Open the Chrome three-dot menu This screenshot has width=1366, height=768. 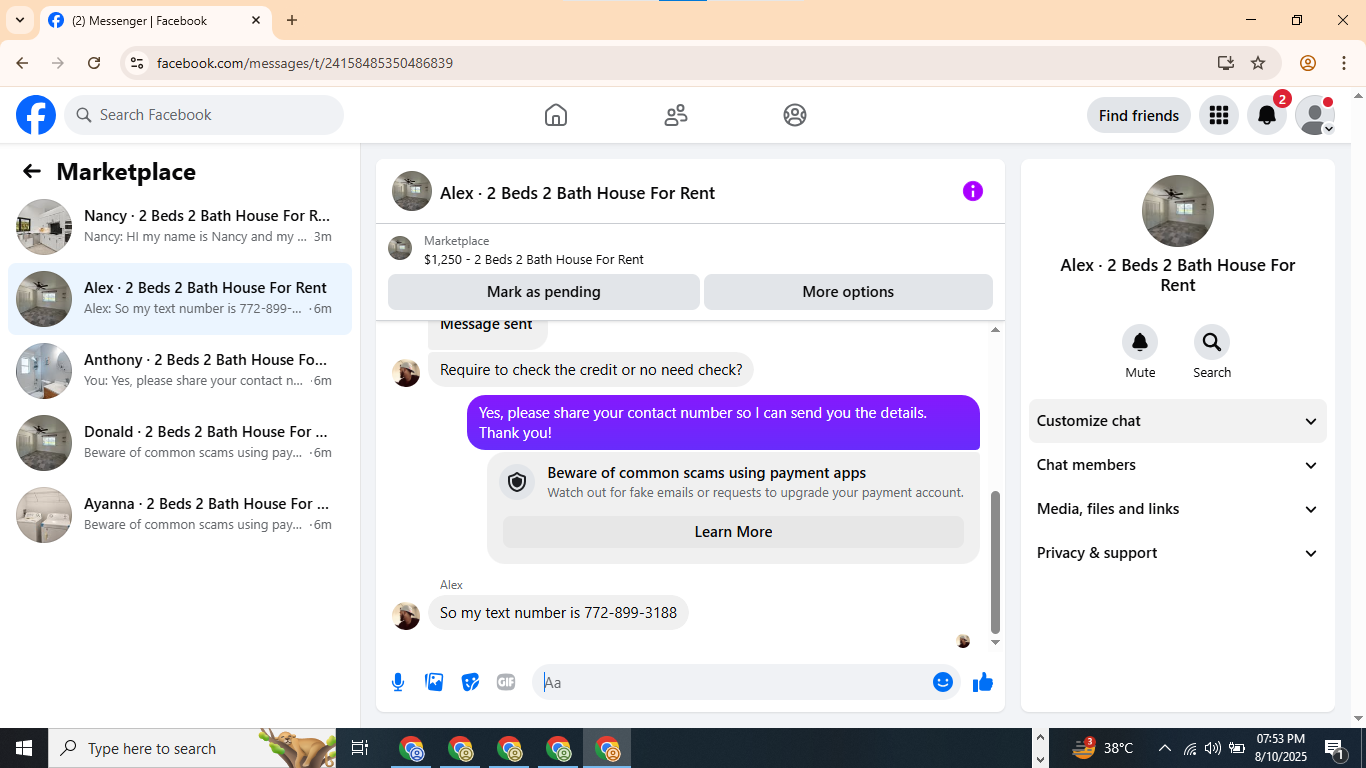[1344, 63]
